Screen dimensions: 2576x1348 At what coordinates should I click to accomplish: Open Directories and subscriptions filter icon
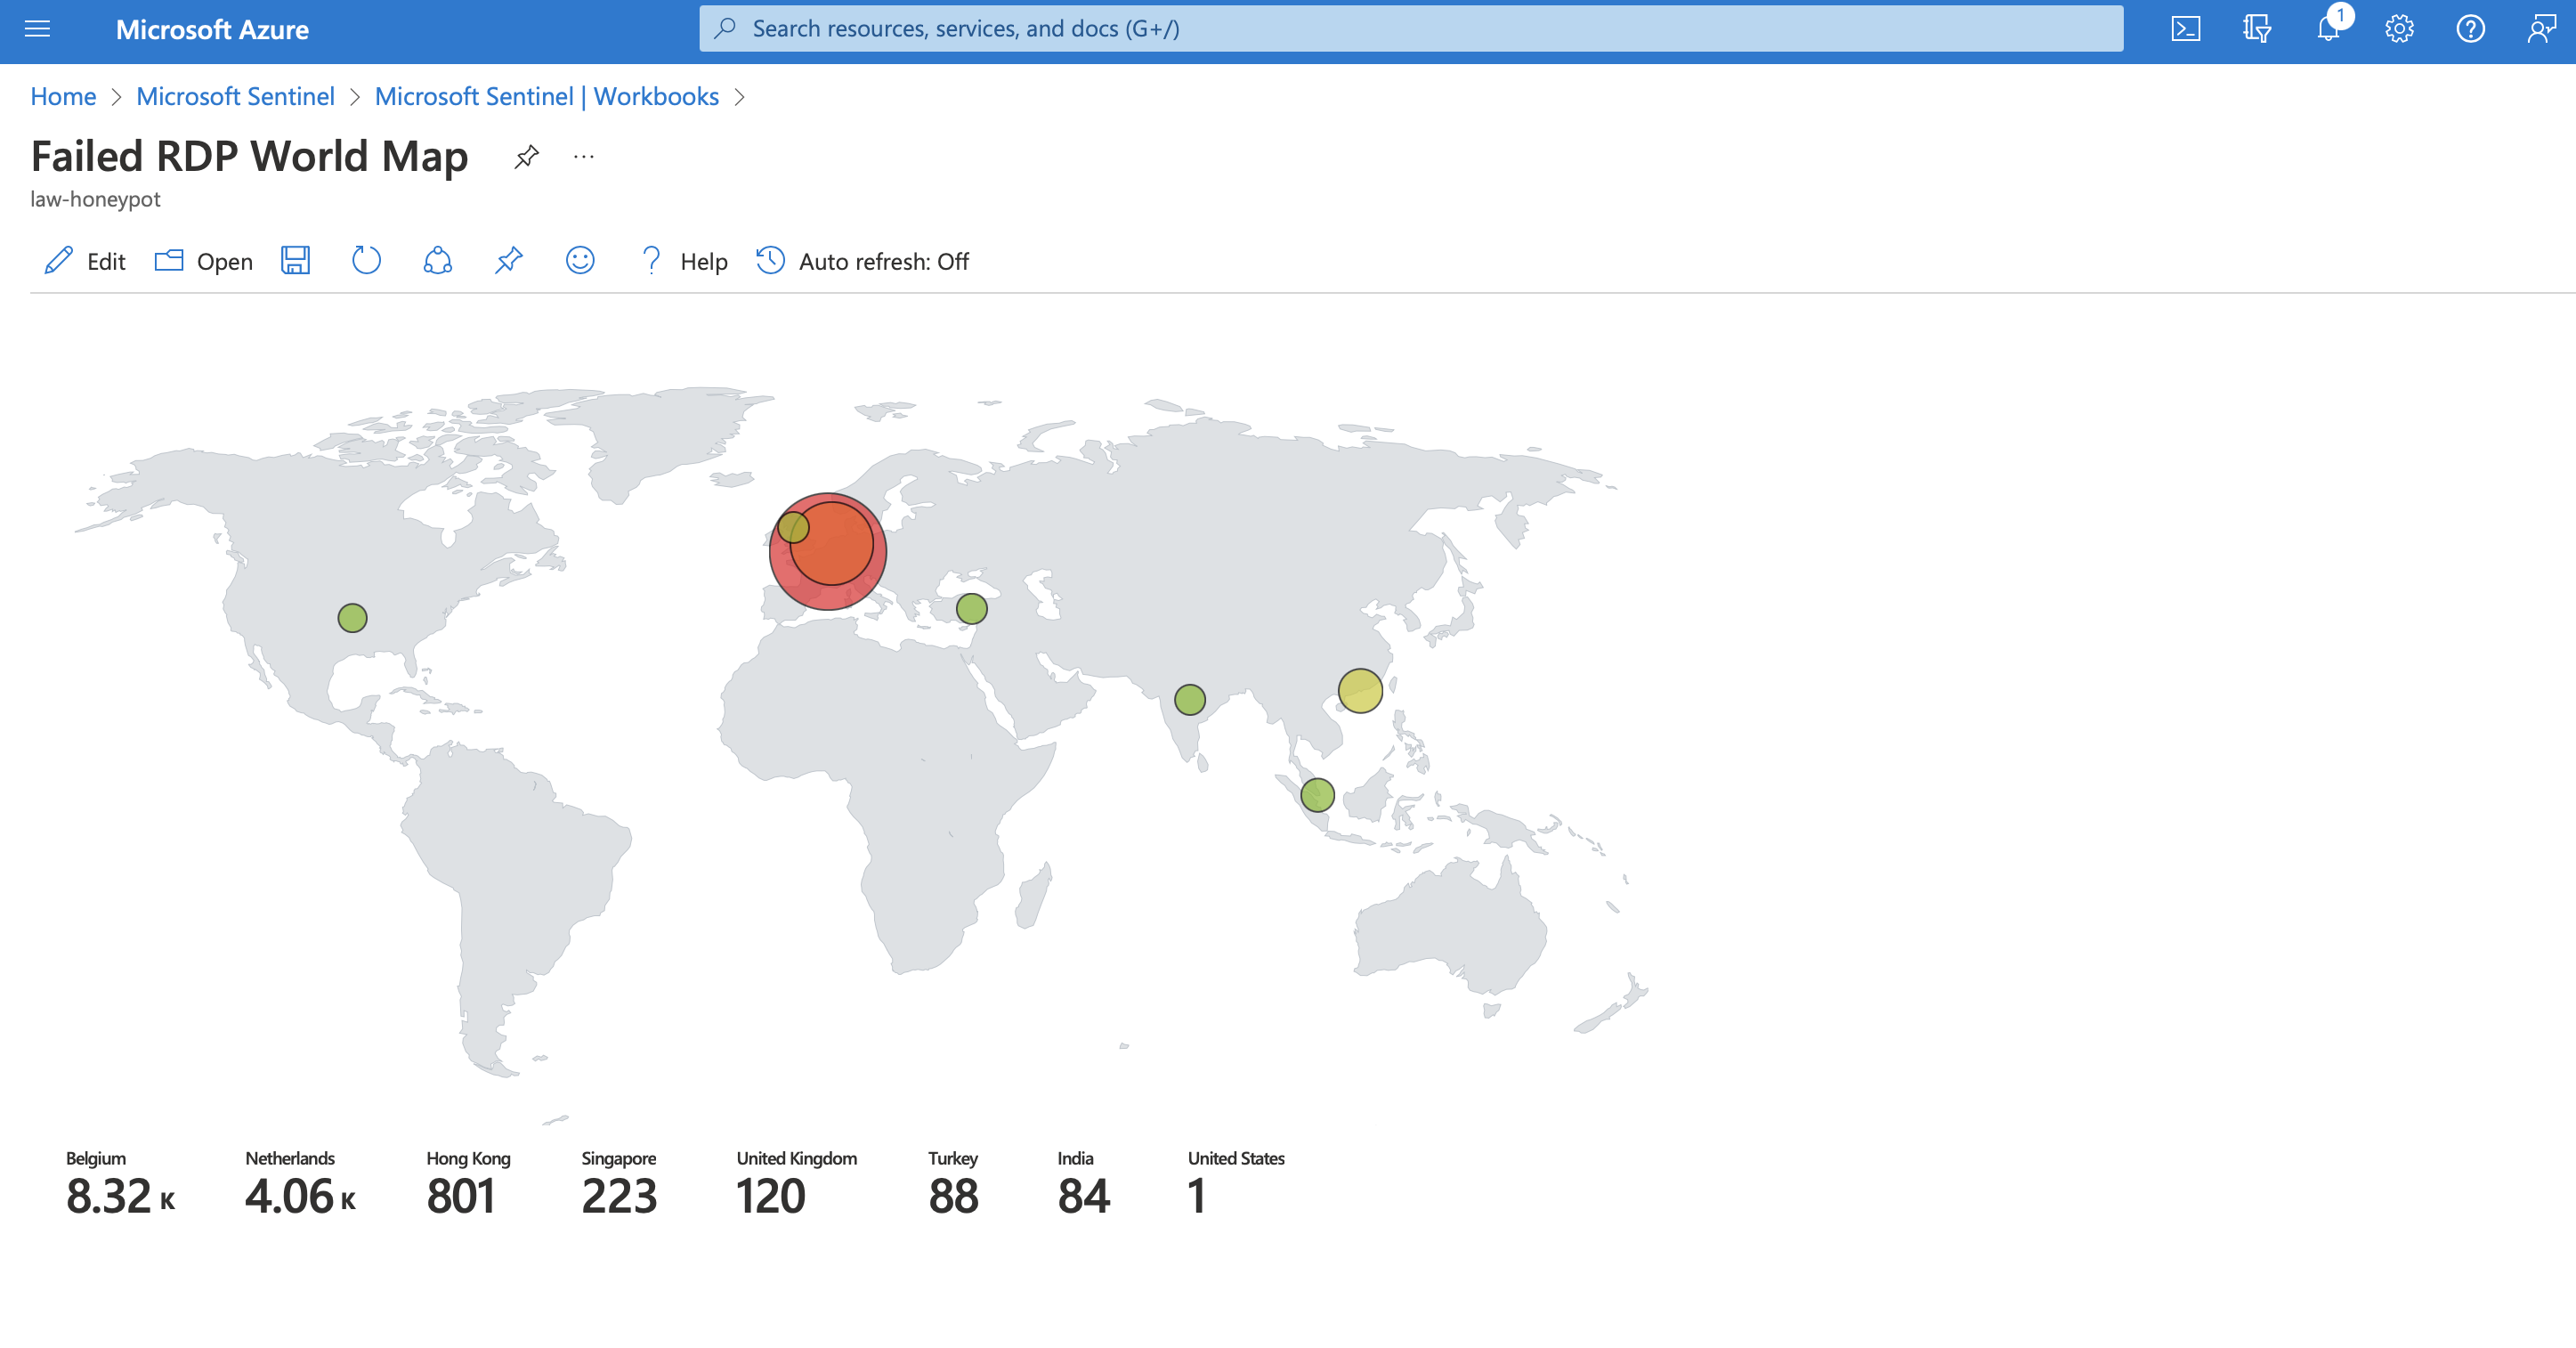pyautogui.click(x=2257, y=29)
